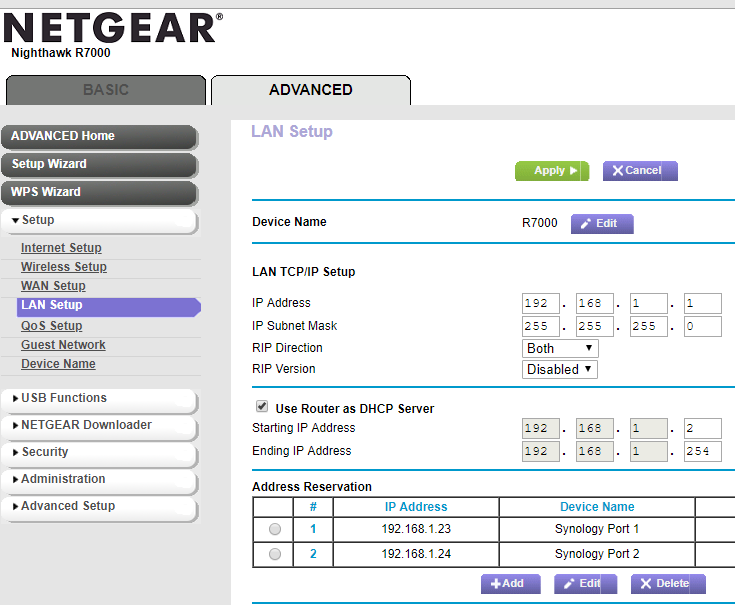Click reservation number 2 link
The height and width of the screenshot is (605, 735).
click(313, 554)
